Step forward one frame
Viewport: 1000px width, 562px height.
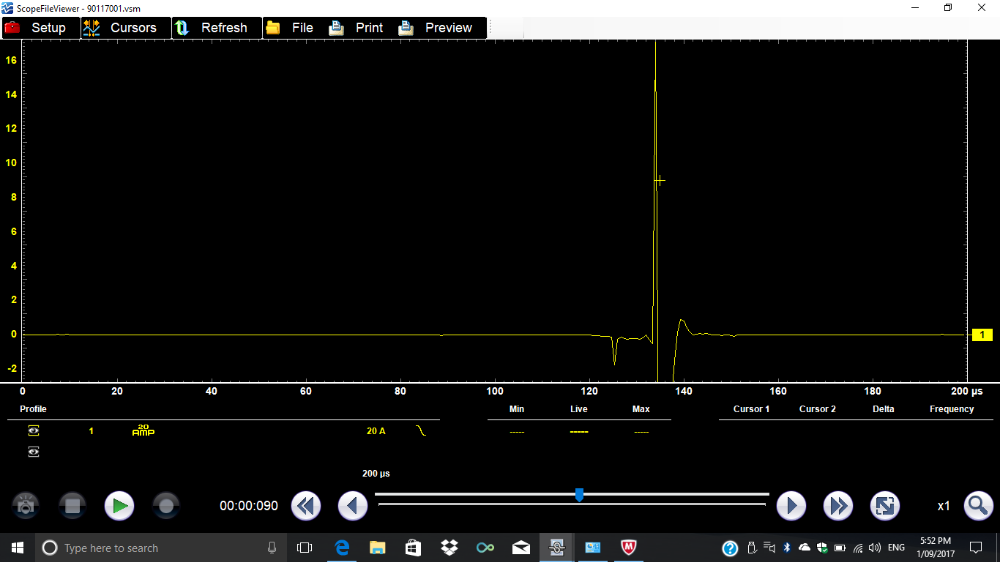pos(791,506)
